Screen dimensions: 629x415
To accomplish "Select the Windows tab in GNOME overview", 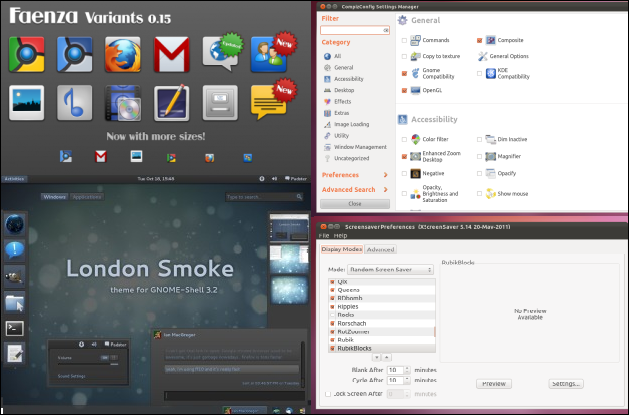I will 55,197.
